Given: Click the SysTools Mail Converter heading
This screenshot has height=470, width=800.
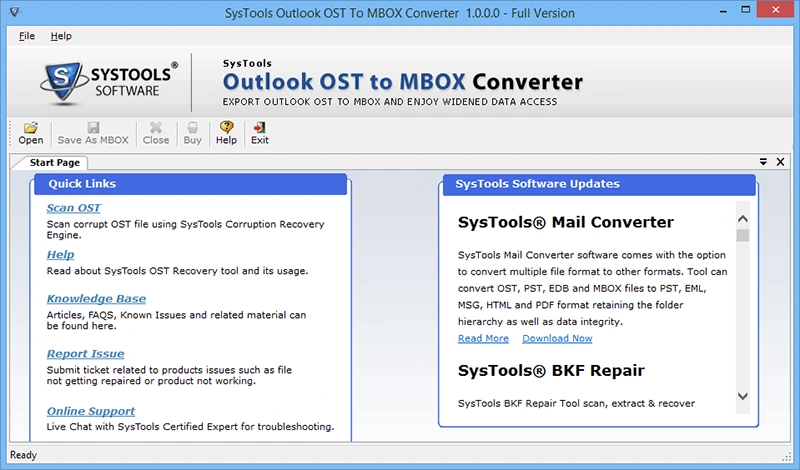Looking at the screenshot, I should pos(565,222).
